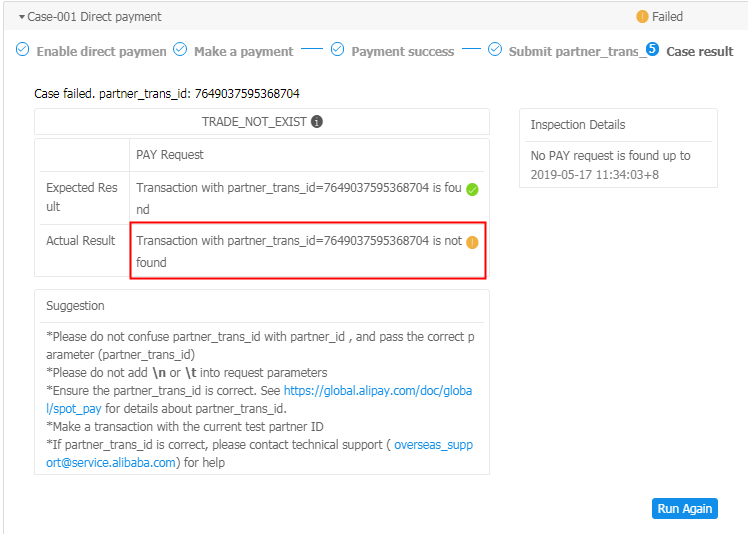The width and height of the screenshot is (748, 534).
Task: Open the Enable direct payment step
Action: click(x=101, y=51)
